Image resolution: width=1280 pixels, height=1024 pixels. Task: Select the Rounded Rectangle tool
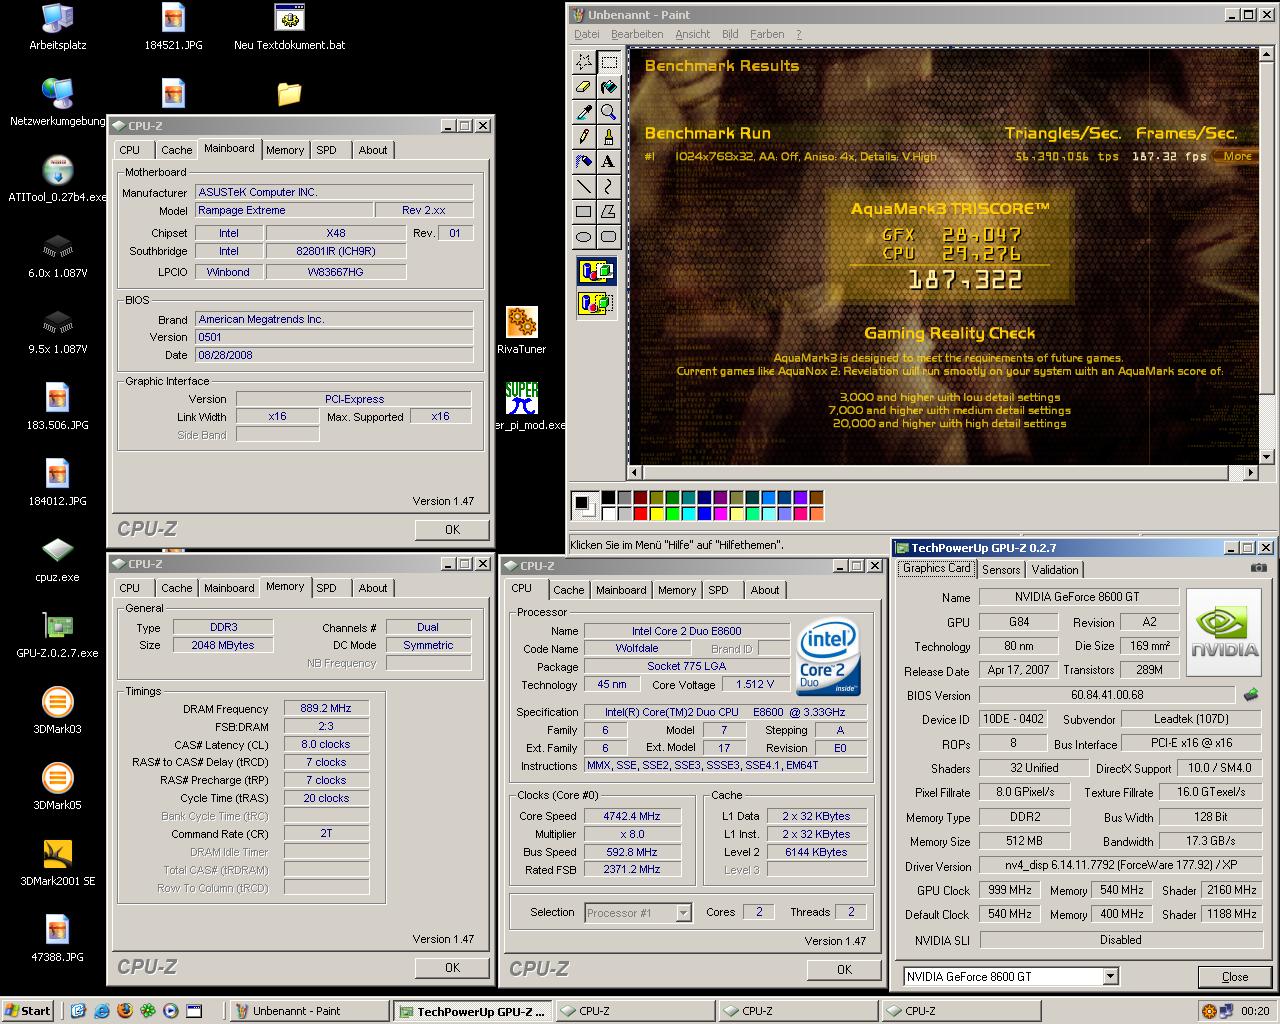click(608, 236)
